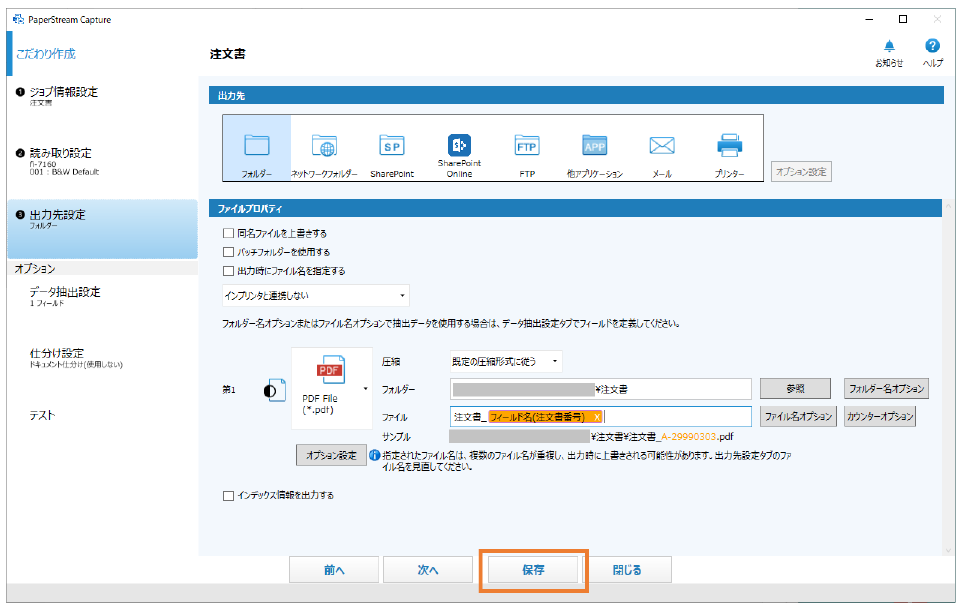Open ファイル名オプション button
This screenshot has width=961, height=609.
click(798, 417)
